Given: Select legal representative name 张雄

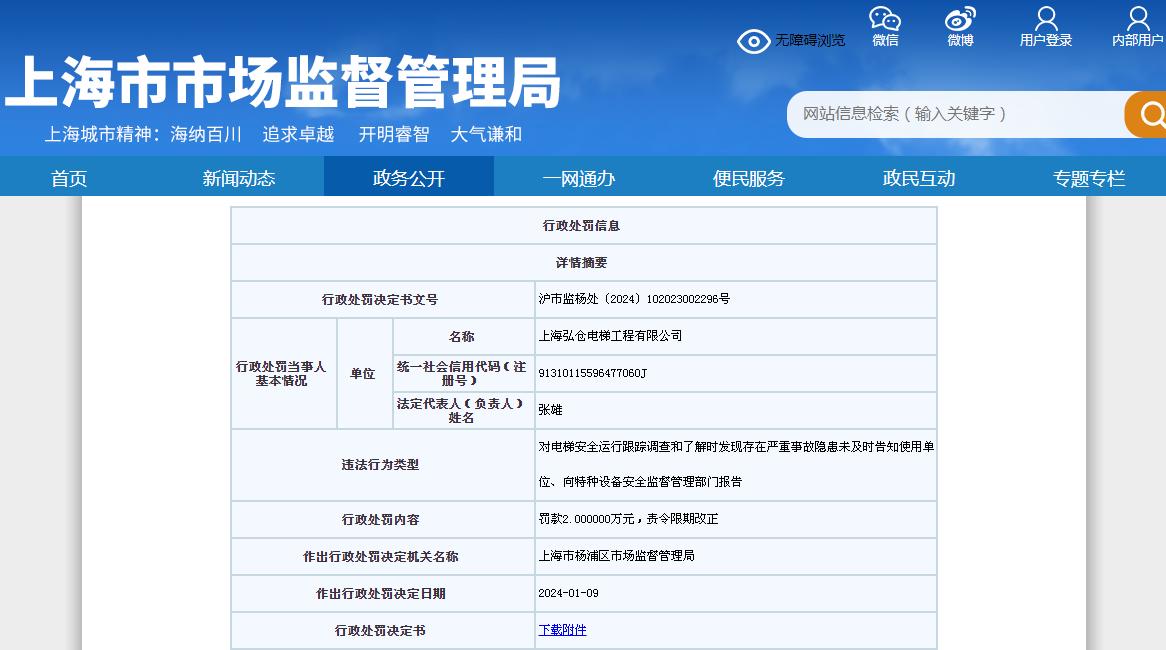Looking at the screenshot, I should tap(550, 410).
